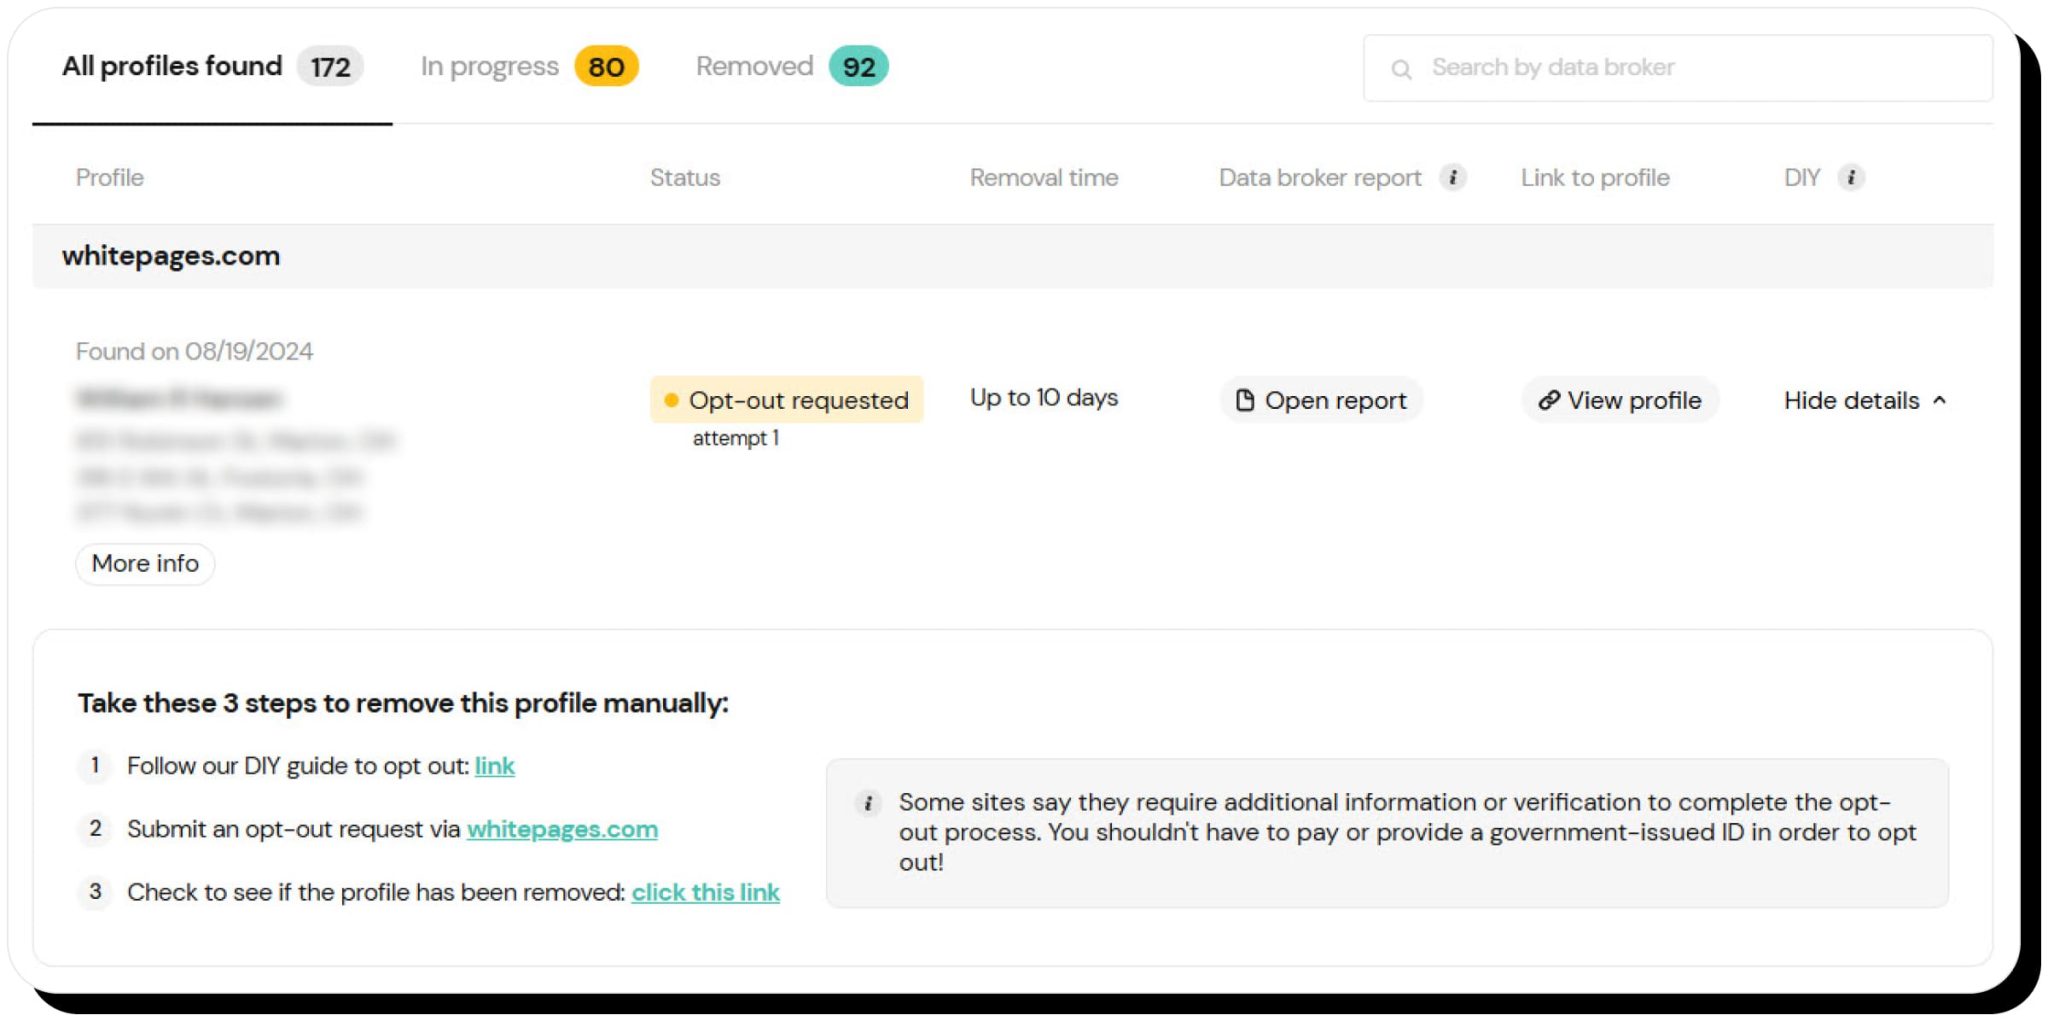The image size is (2048, 1021).
Task: Open click this link to verify removal
Action: point(706,892)
